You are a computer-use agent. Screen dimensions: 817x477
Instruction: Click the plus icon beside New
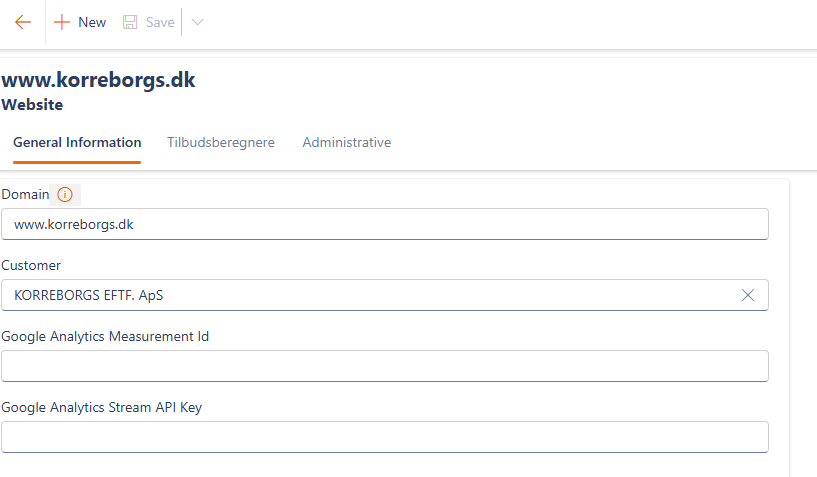pyautogui.click(x=62, y=22)
